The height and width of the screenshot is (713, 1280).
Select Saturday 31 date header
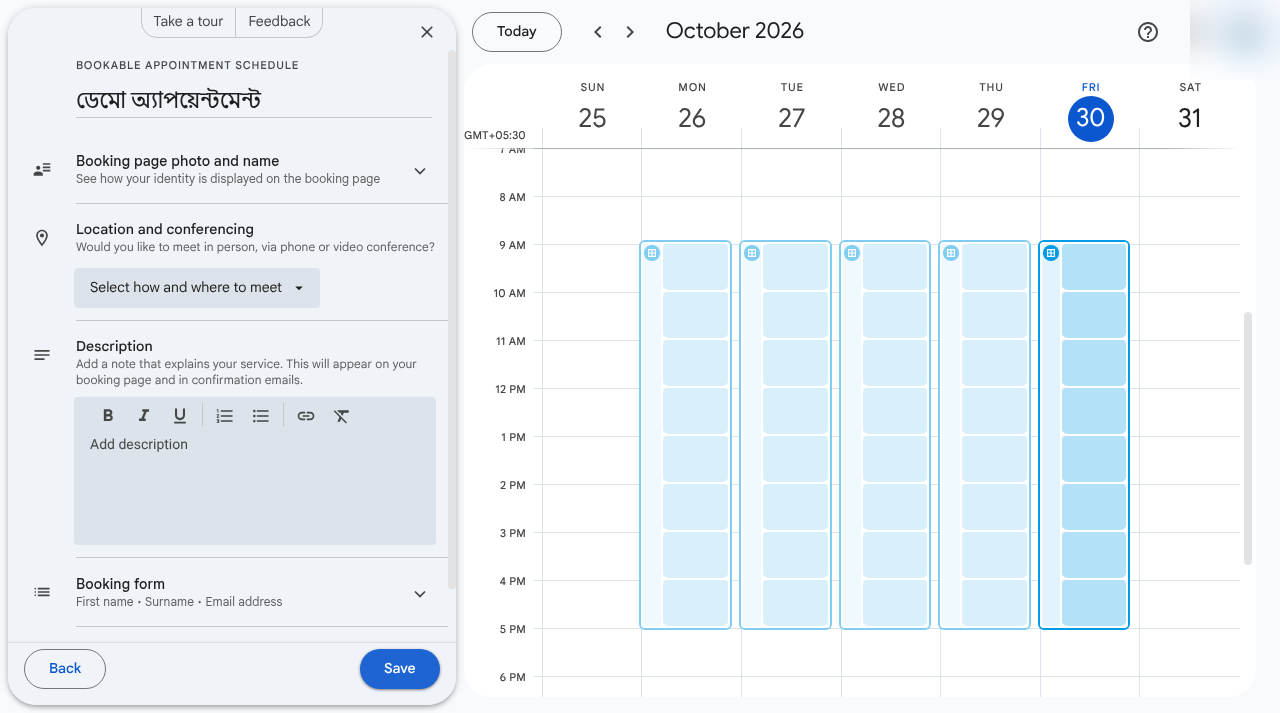click(1190, 118)
